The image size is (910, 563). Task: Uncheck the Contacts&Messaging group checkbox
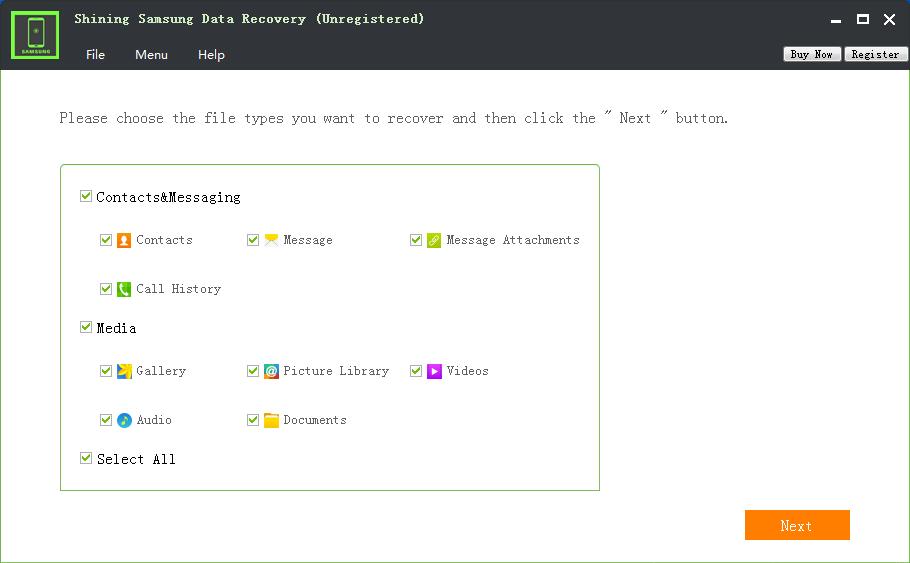[86, 197]
